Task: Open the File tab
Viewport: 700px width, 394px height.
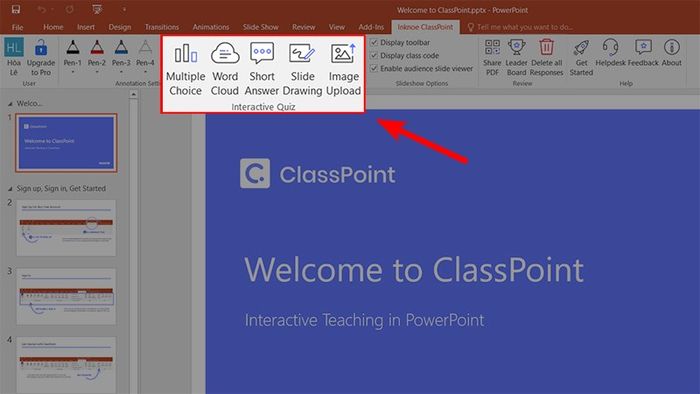Action: tap(17, 27)
